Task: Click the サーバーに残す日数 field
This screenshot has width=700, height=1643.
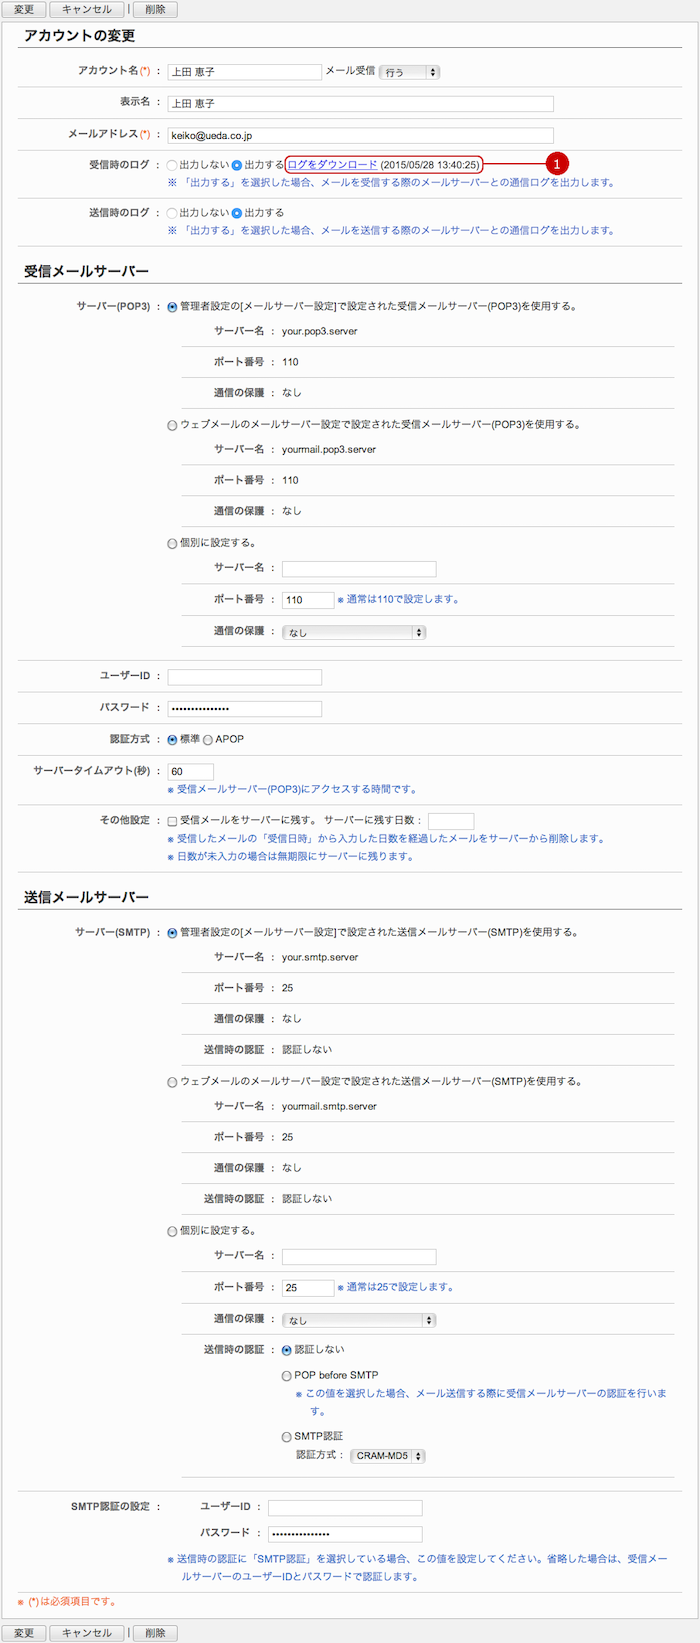Action: pyautogui.click(x=451, y=821)
